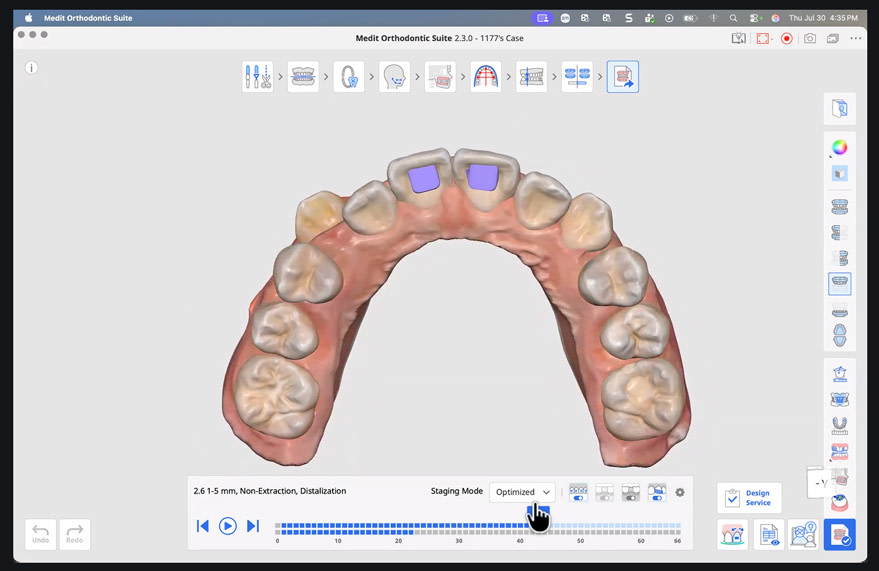Toggle the first staging display switch
Image resolution: width=879 pixels, height=571 pixels.
[578, 493]
